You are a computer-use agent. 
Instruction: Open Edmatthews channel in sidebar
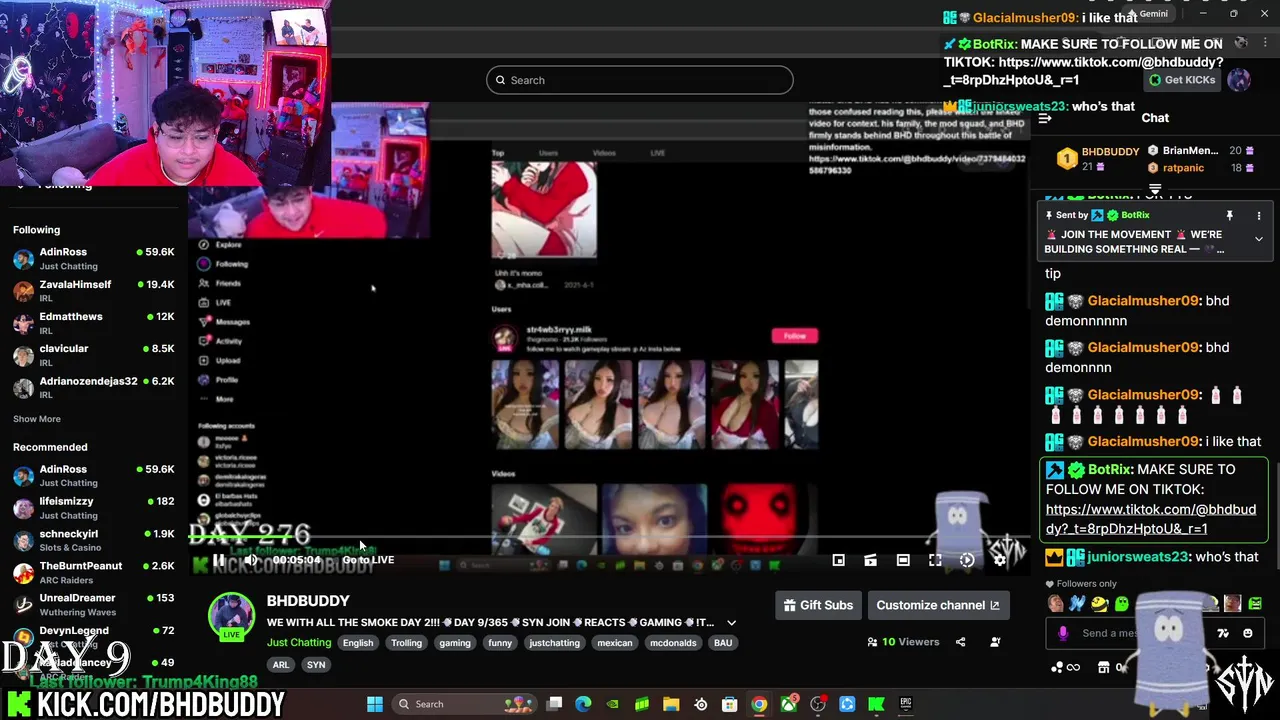(x=92, y=323)
